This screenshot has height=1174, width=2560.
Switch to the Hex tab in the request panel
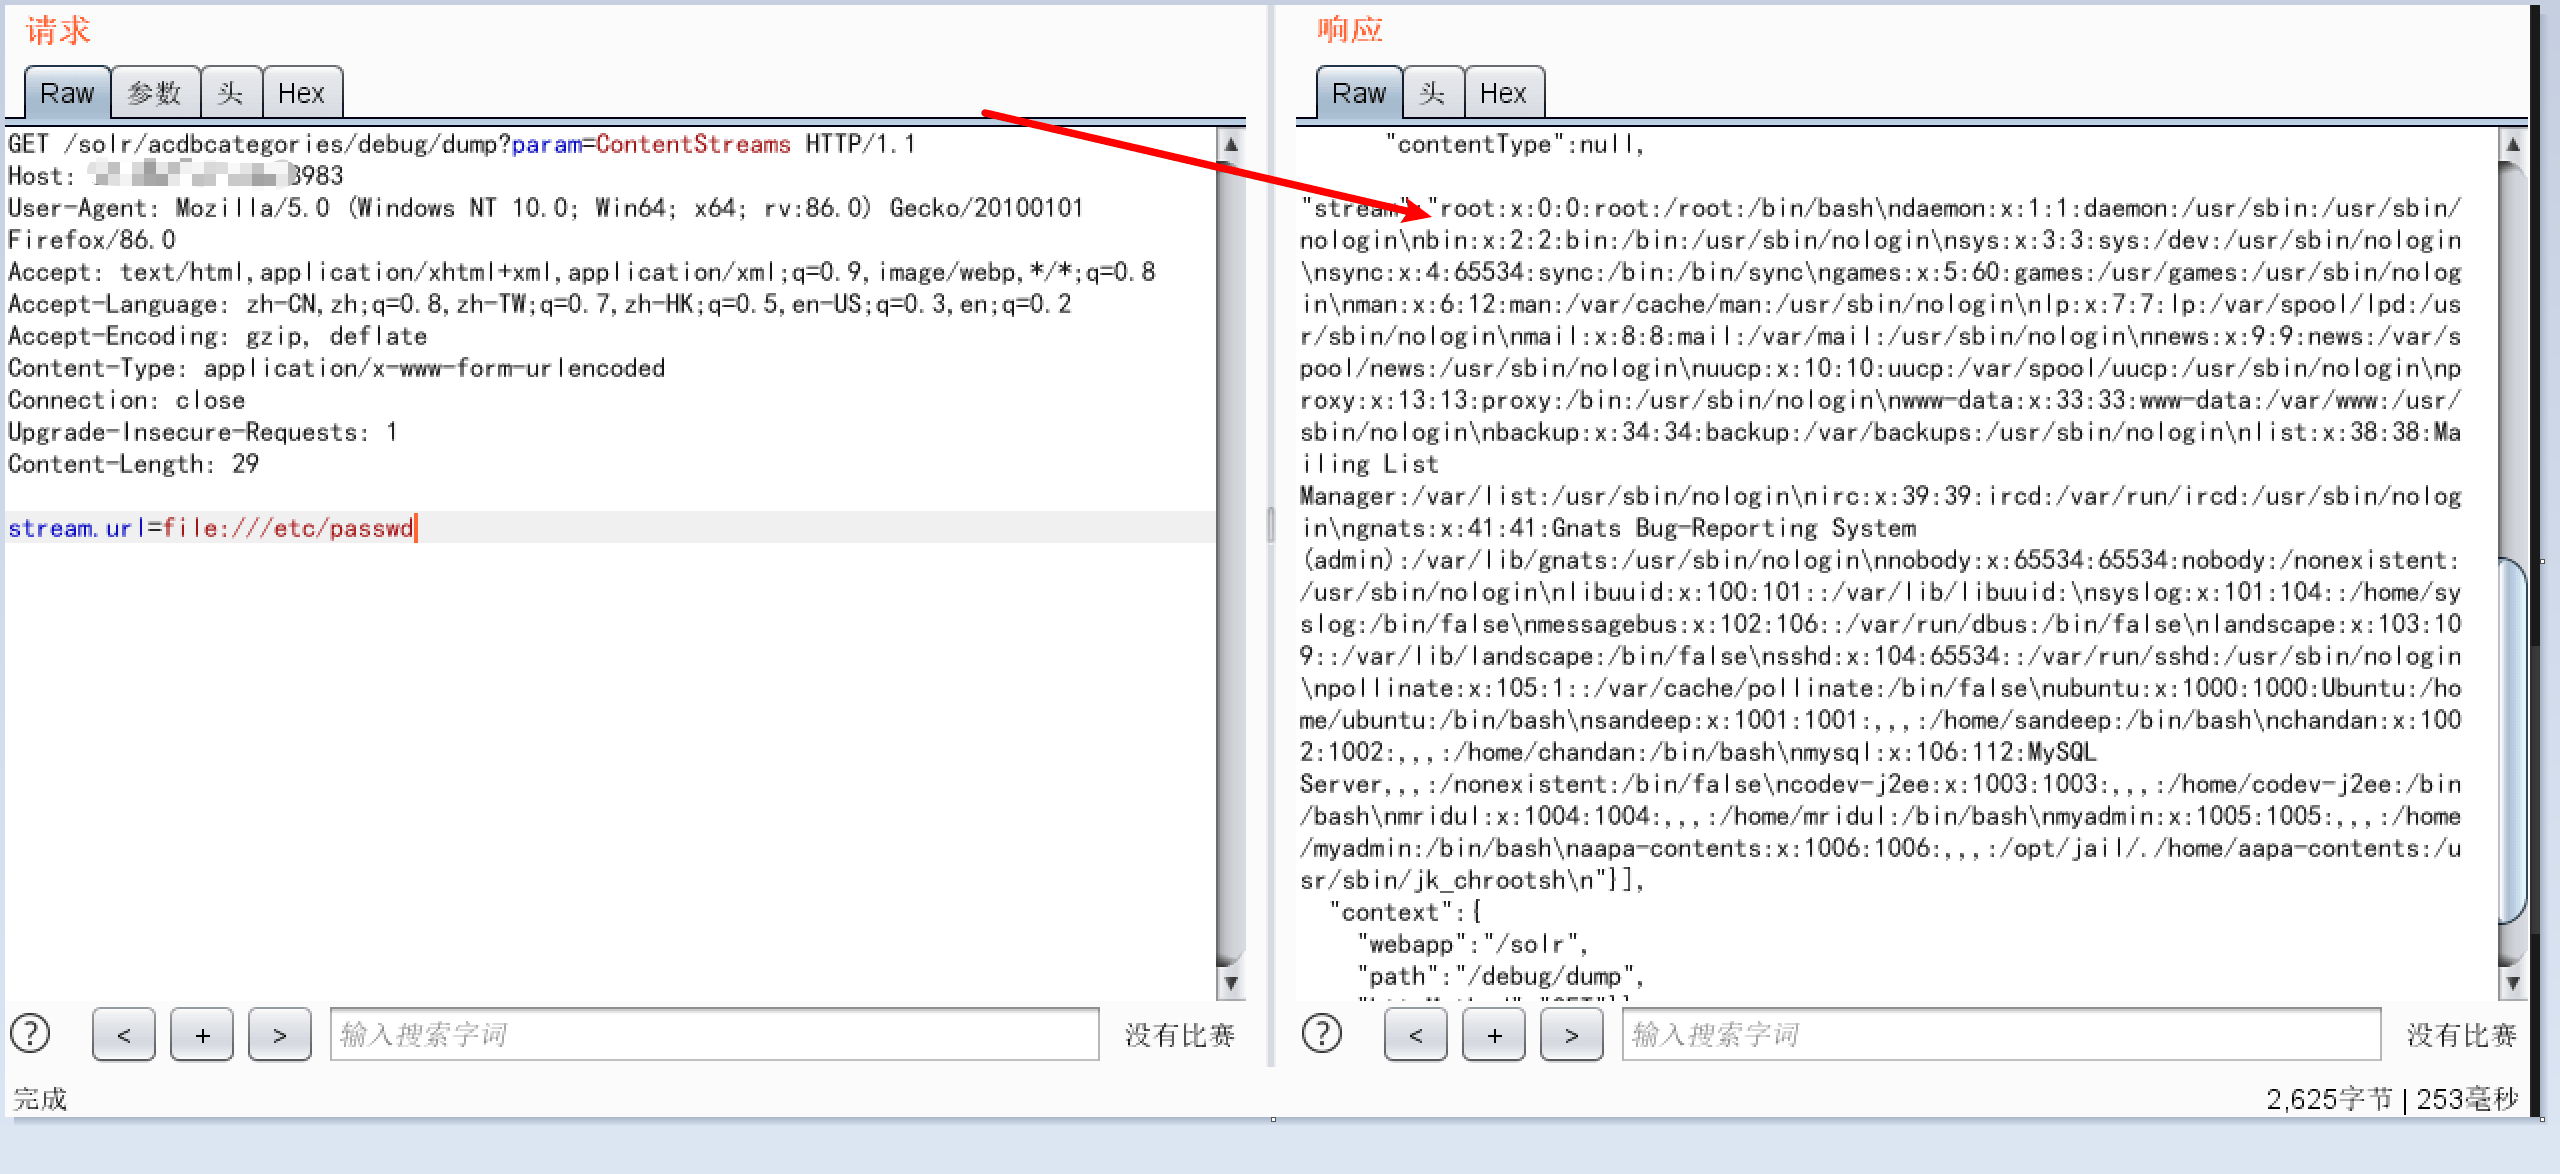click(303, 92)
